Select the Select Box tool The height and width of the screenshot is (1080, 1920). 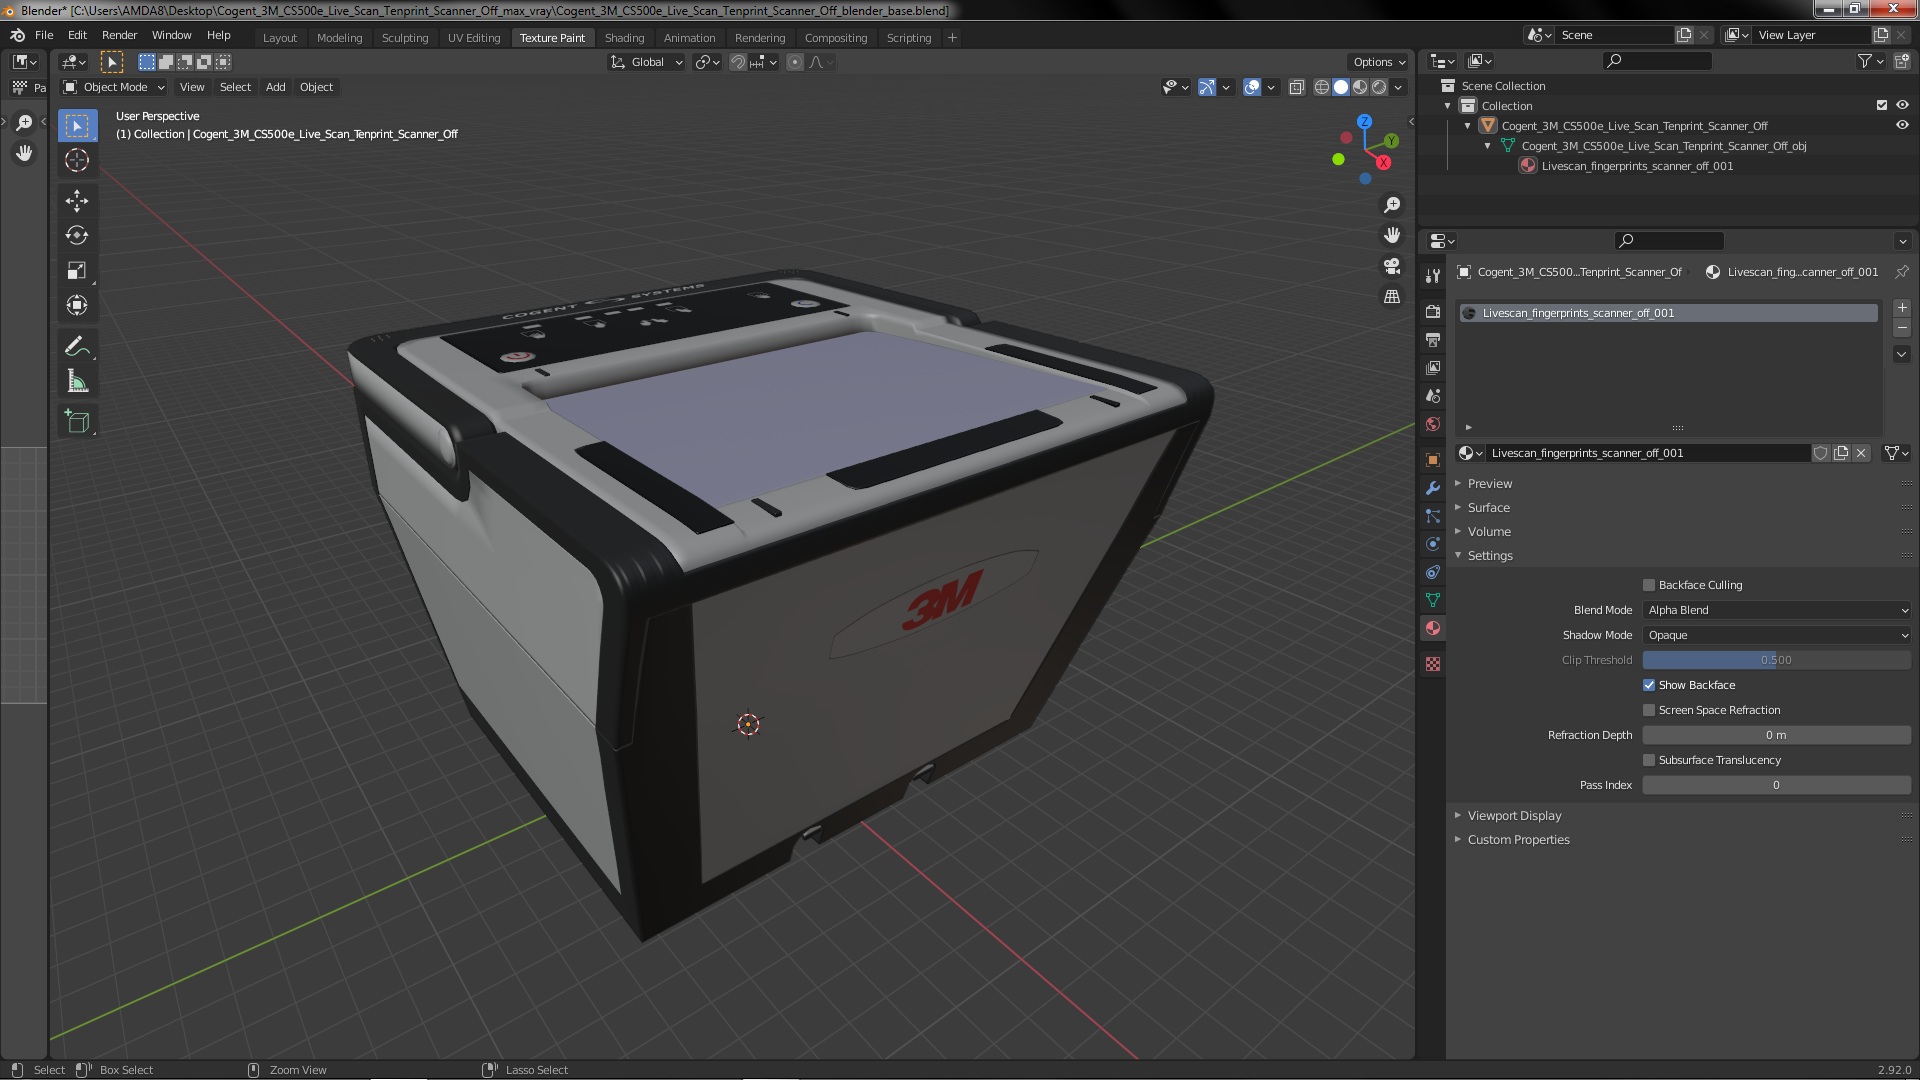(x=77, y=126)
